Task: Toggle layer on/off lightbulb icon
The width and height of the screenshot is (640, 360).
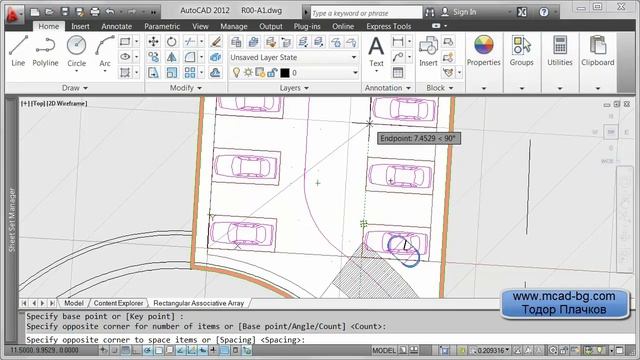Action: [236, 73]
